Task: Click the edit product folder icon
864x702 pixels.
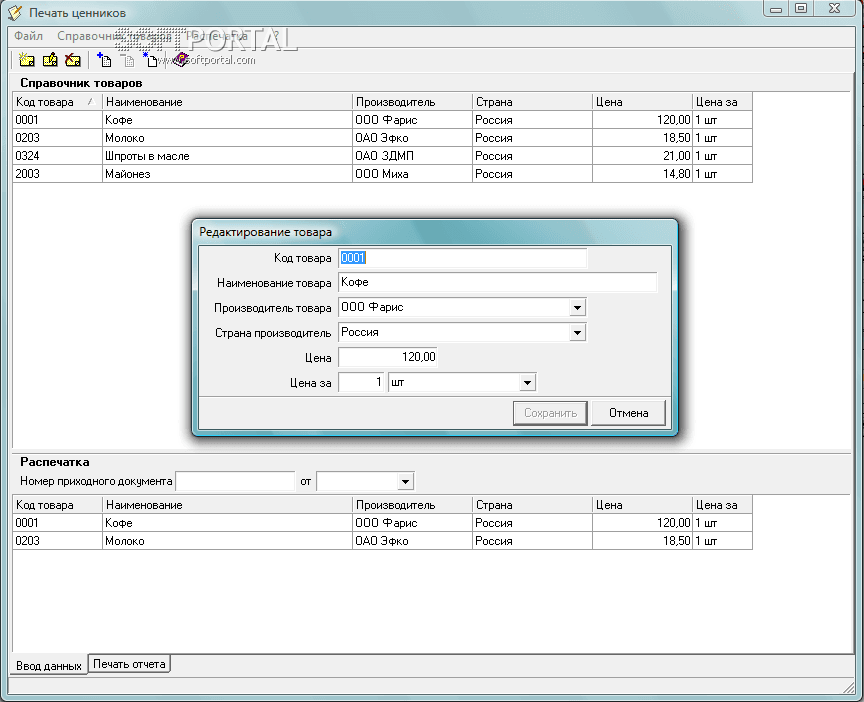Action: (50, 60)
